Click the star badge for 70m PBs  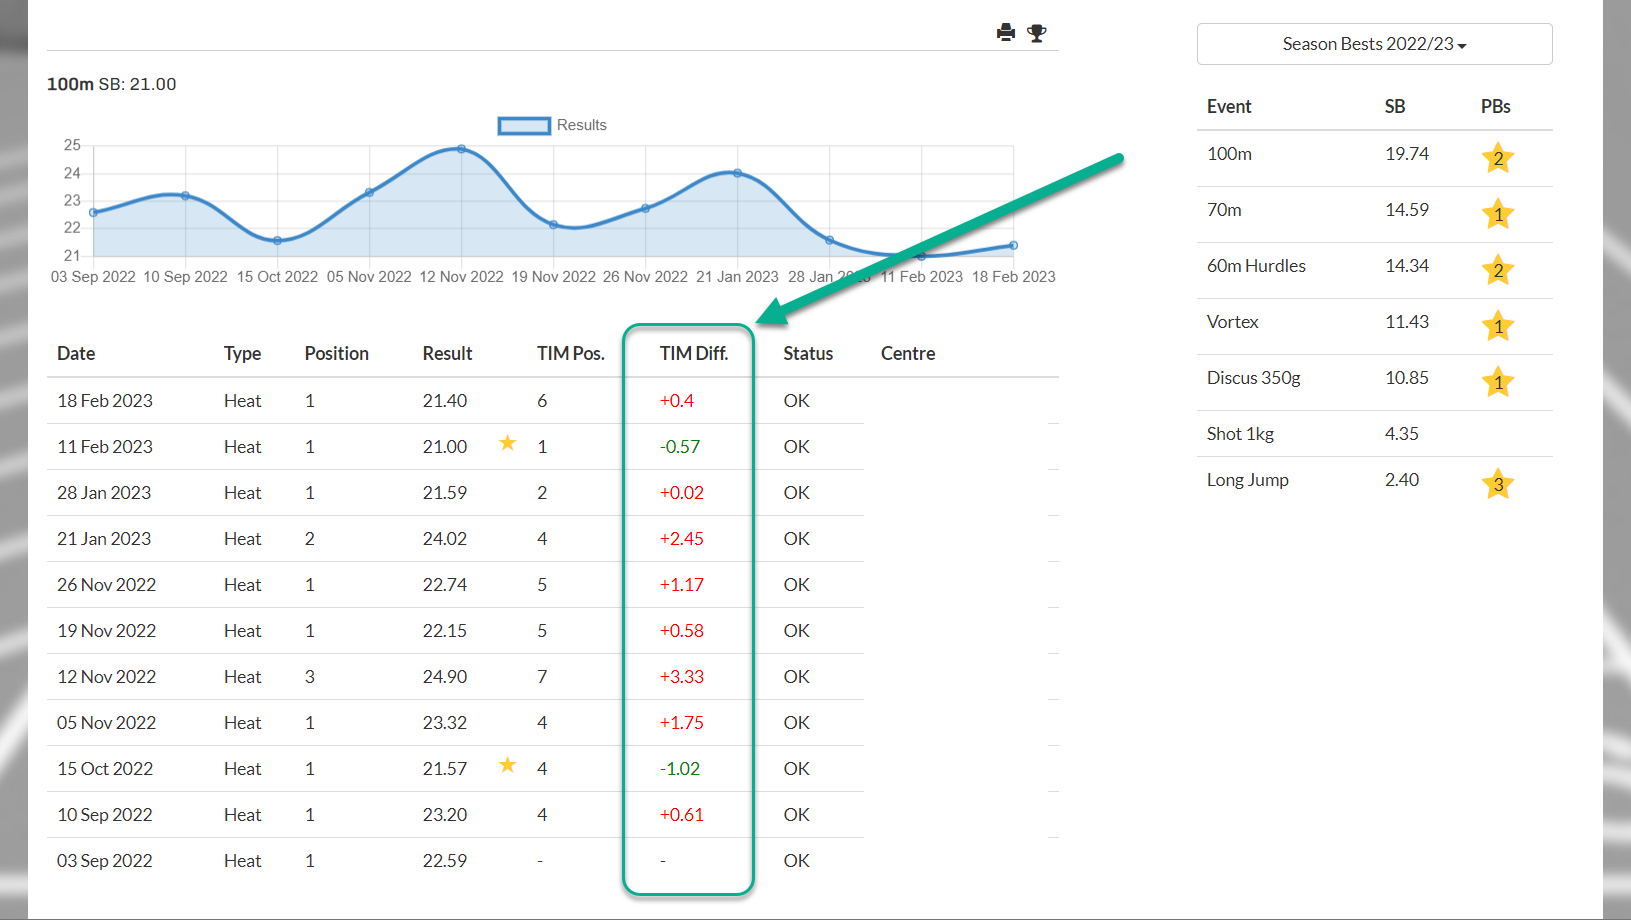point(1498,214)
